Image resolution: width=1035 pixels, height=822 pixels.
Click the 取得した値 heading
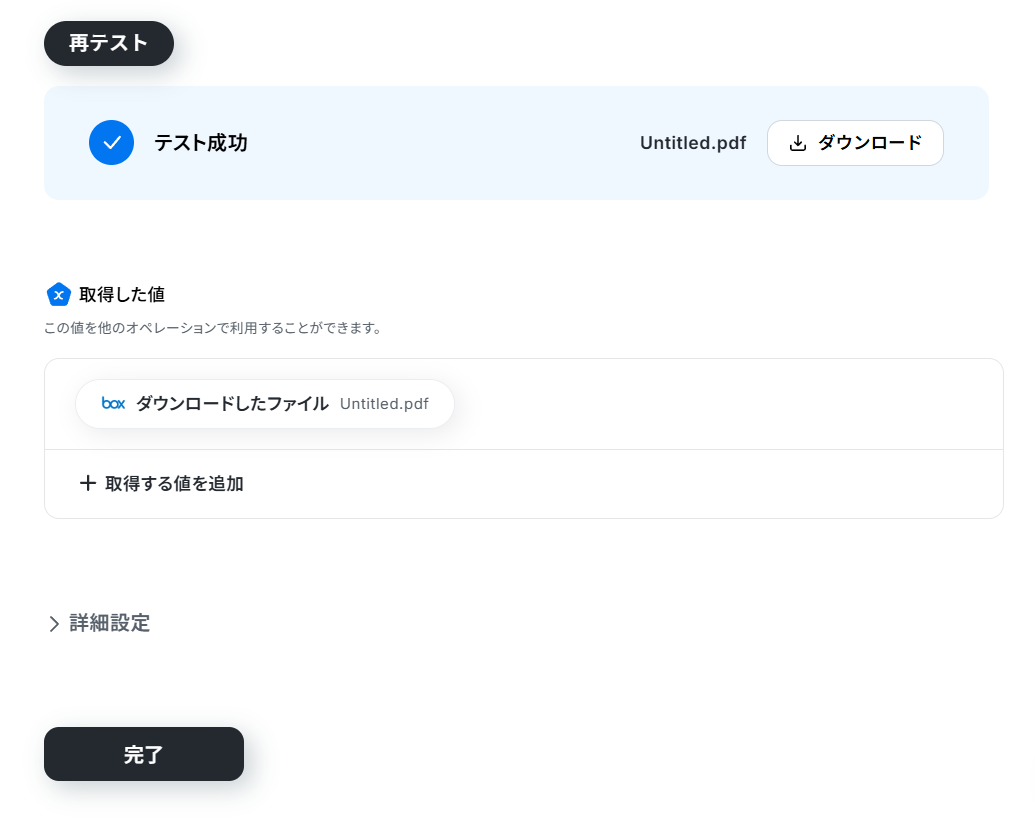click(122, 294)
